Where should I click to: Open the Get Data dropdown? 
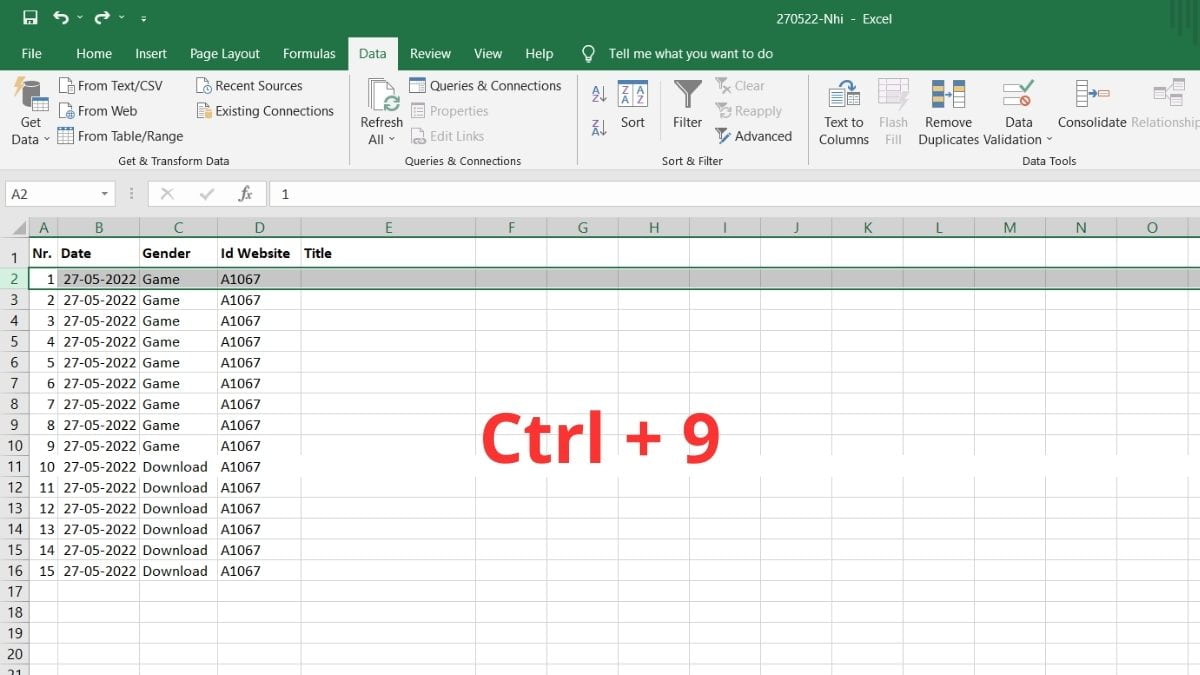(x=29, y=112)
